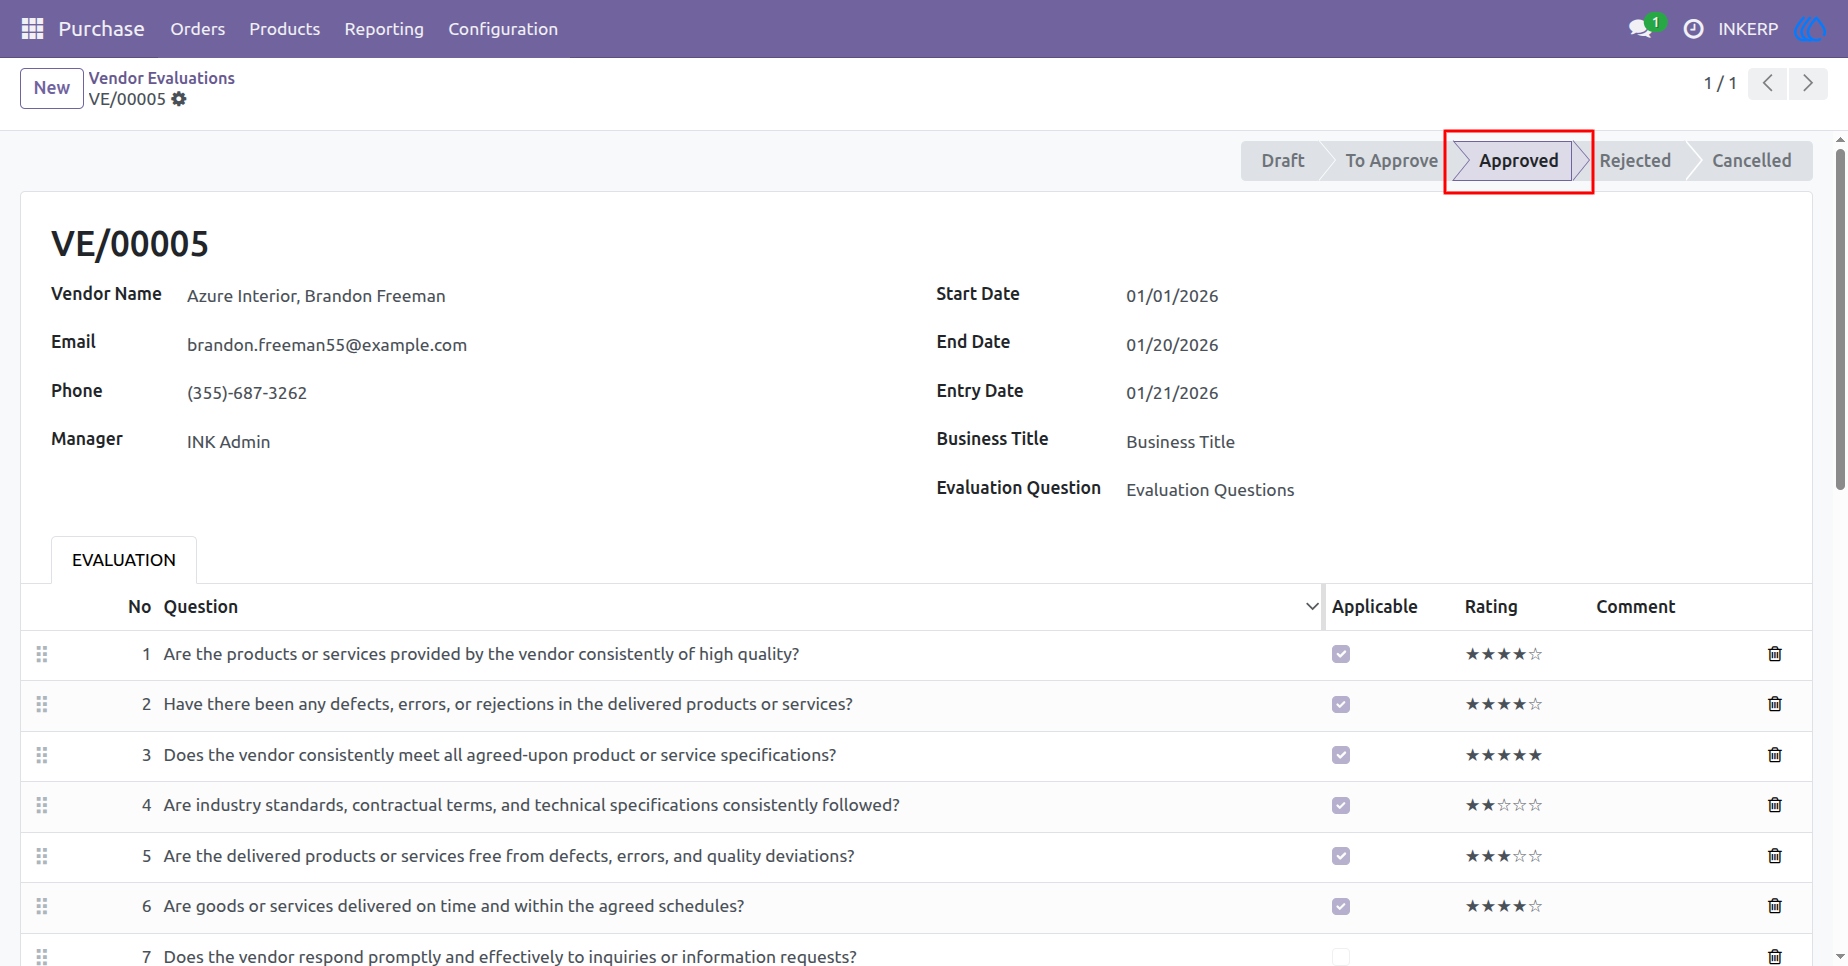Click the user avatar icon
Image resolution: width=1848 pixels, height=966 pixels.
(1810, 29)
